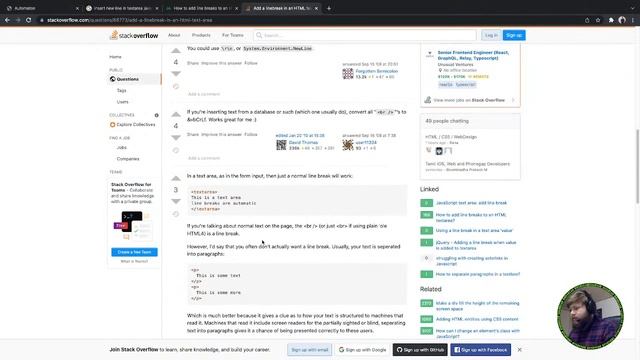Image resolution: width=640 pixels, height=360 pixels.
Task: Click View more jobs on Stack Overflow
Action: coord(469,100)
